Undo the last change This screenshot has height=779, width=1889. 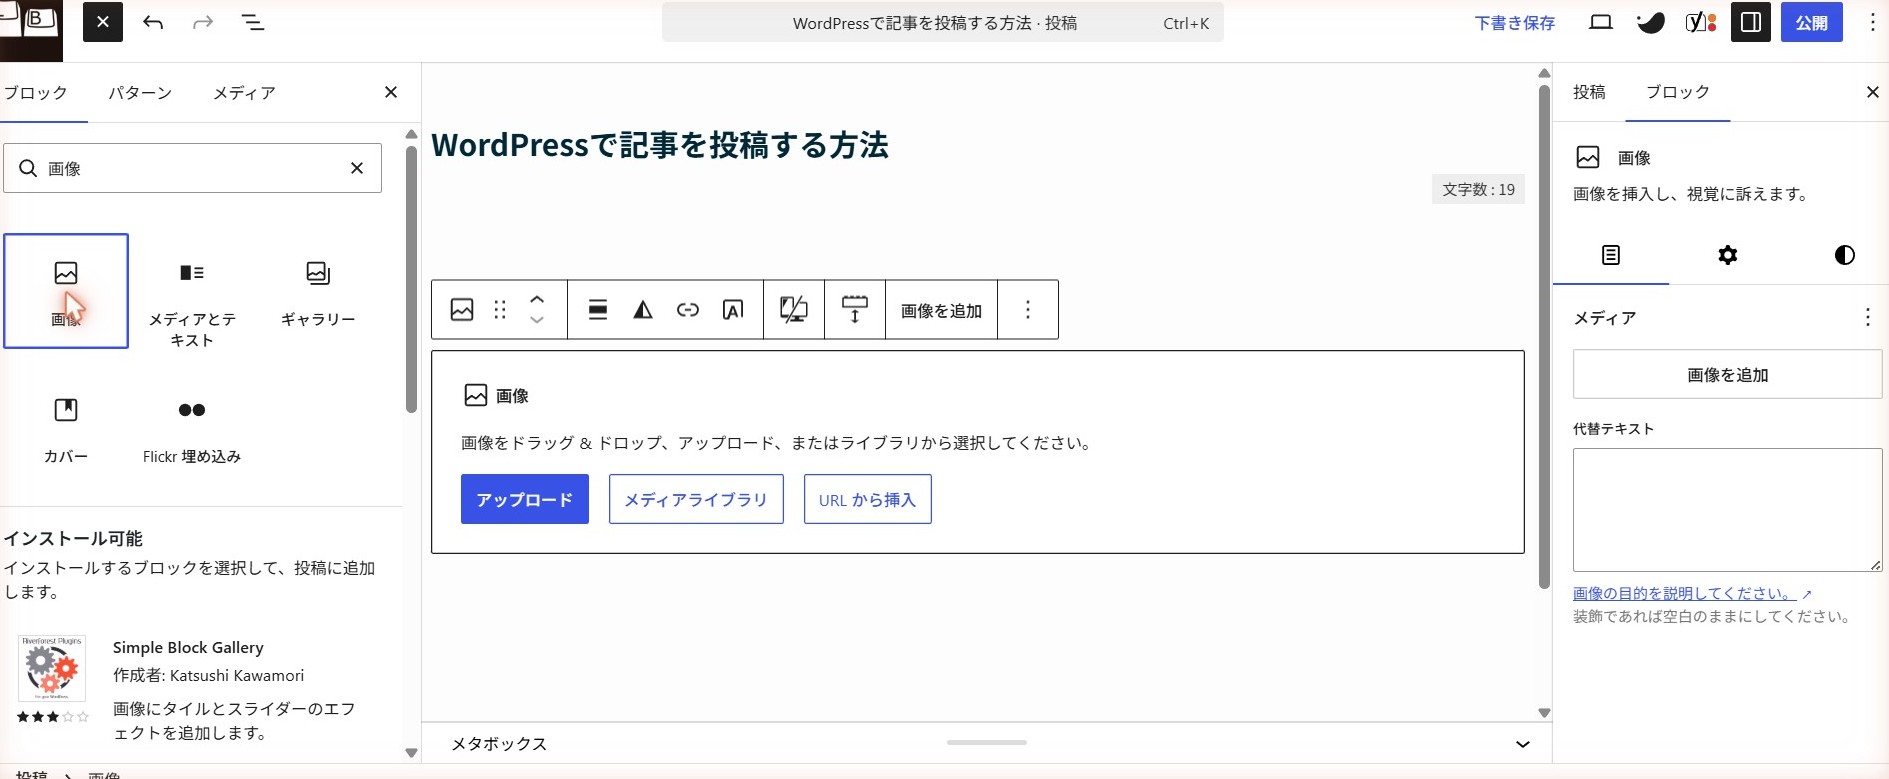153,22
